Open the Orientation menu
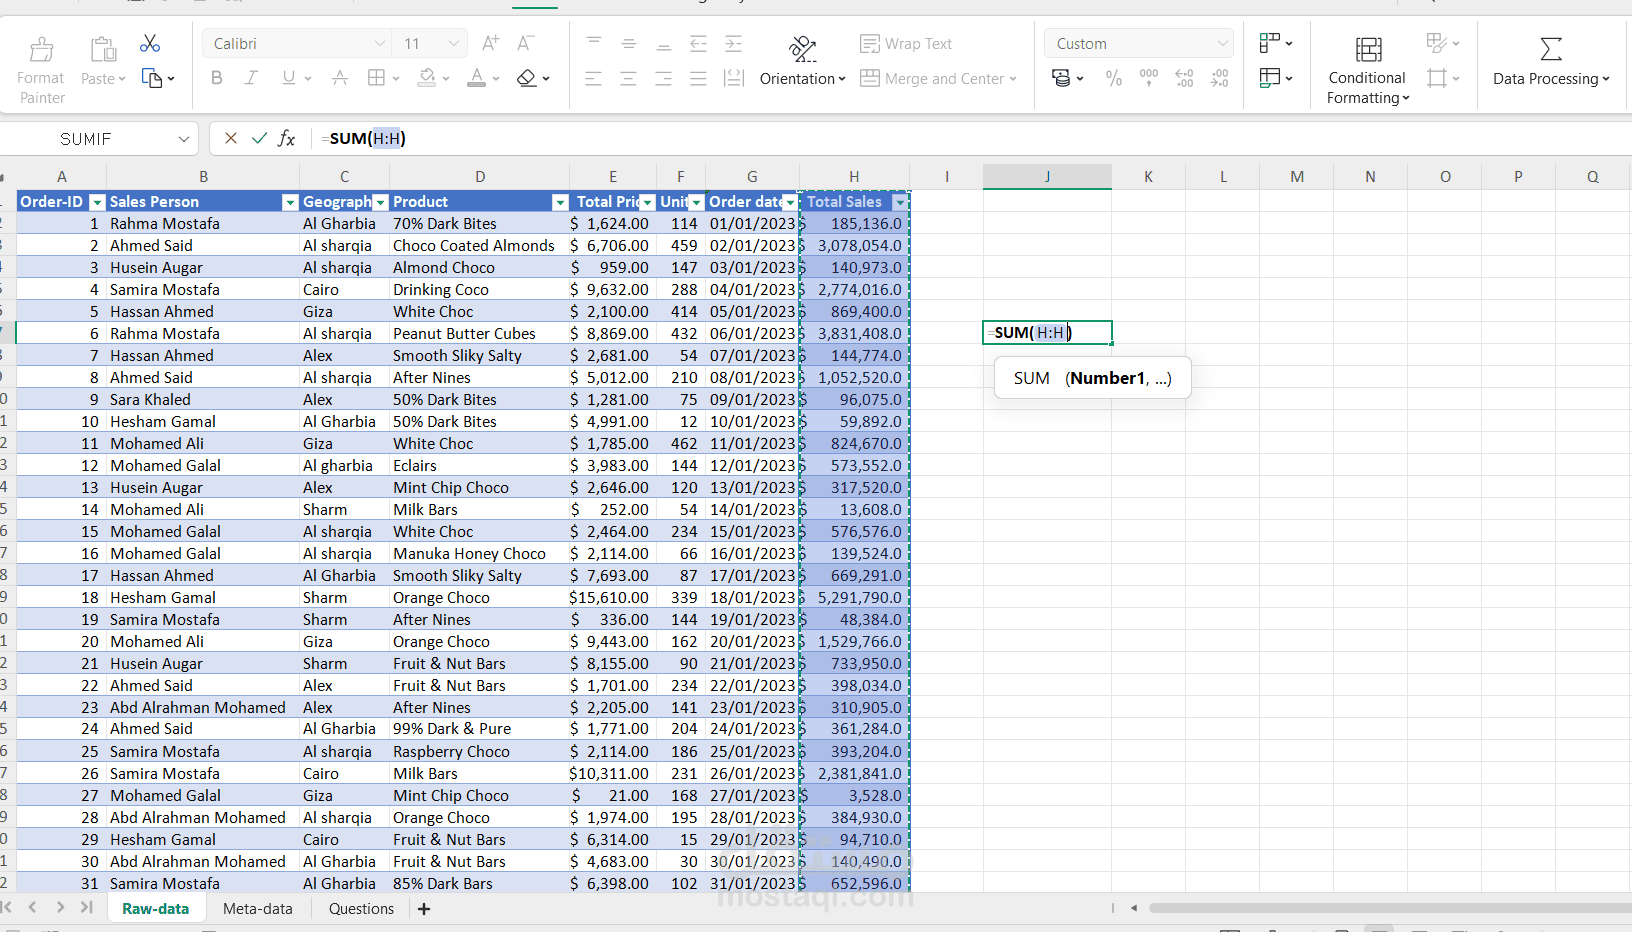The width and height of the screenshot is (1632, 932). click(x=802, y=61)
